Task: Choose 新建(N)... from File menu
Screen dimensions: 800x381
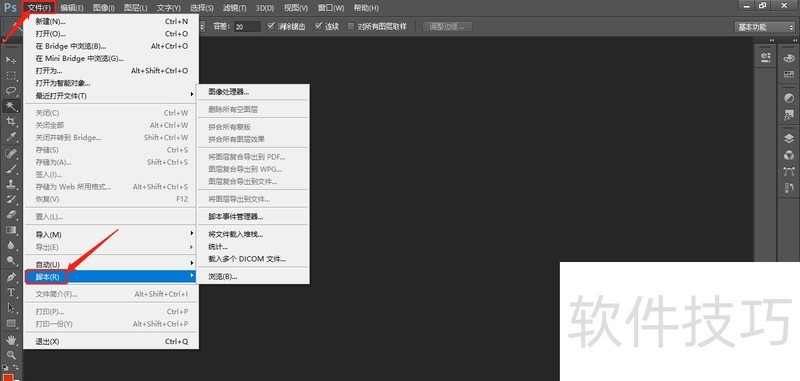Action: [112, 21]
